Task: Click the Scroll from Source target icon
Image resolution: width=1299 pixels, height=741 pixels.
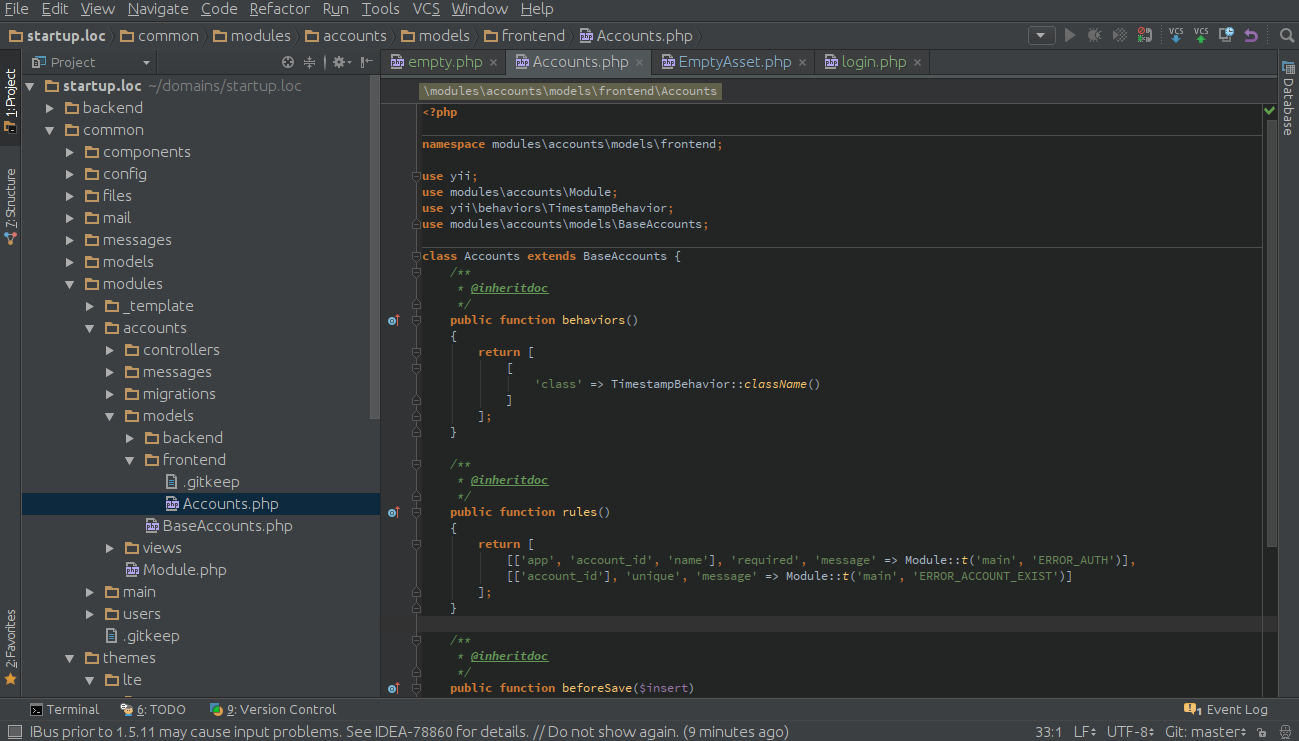Action: [288, 62]
